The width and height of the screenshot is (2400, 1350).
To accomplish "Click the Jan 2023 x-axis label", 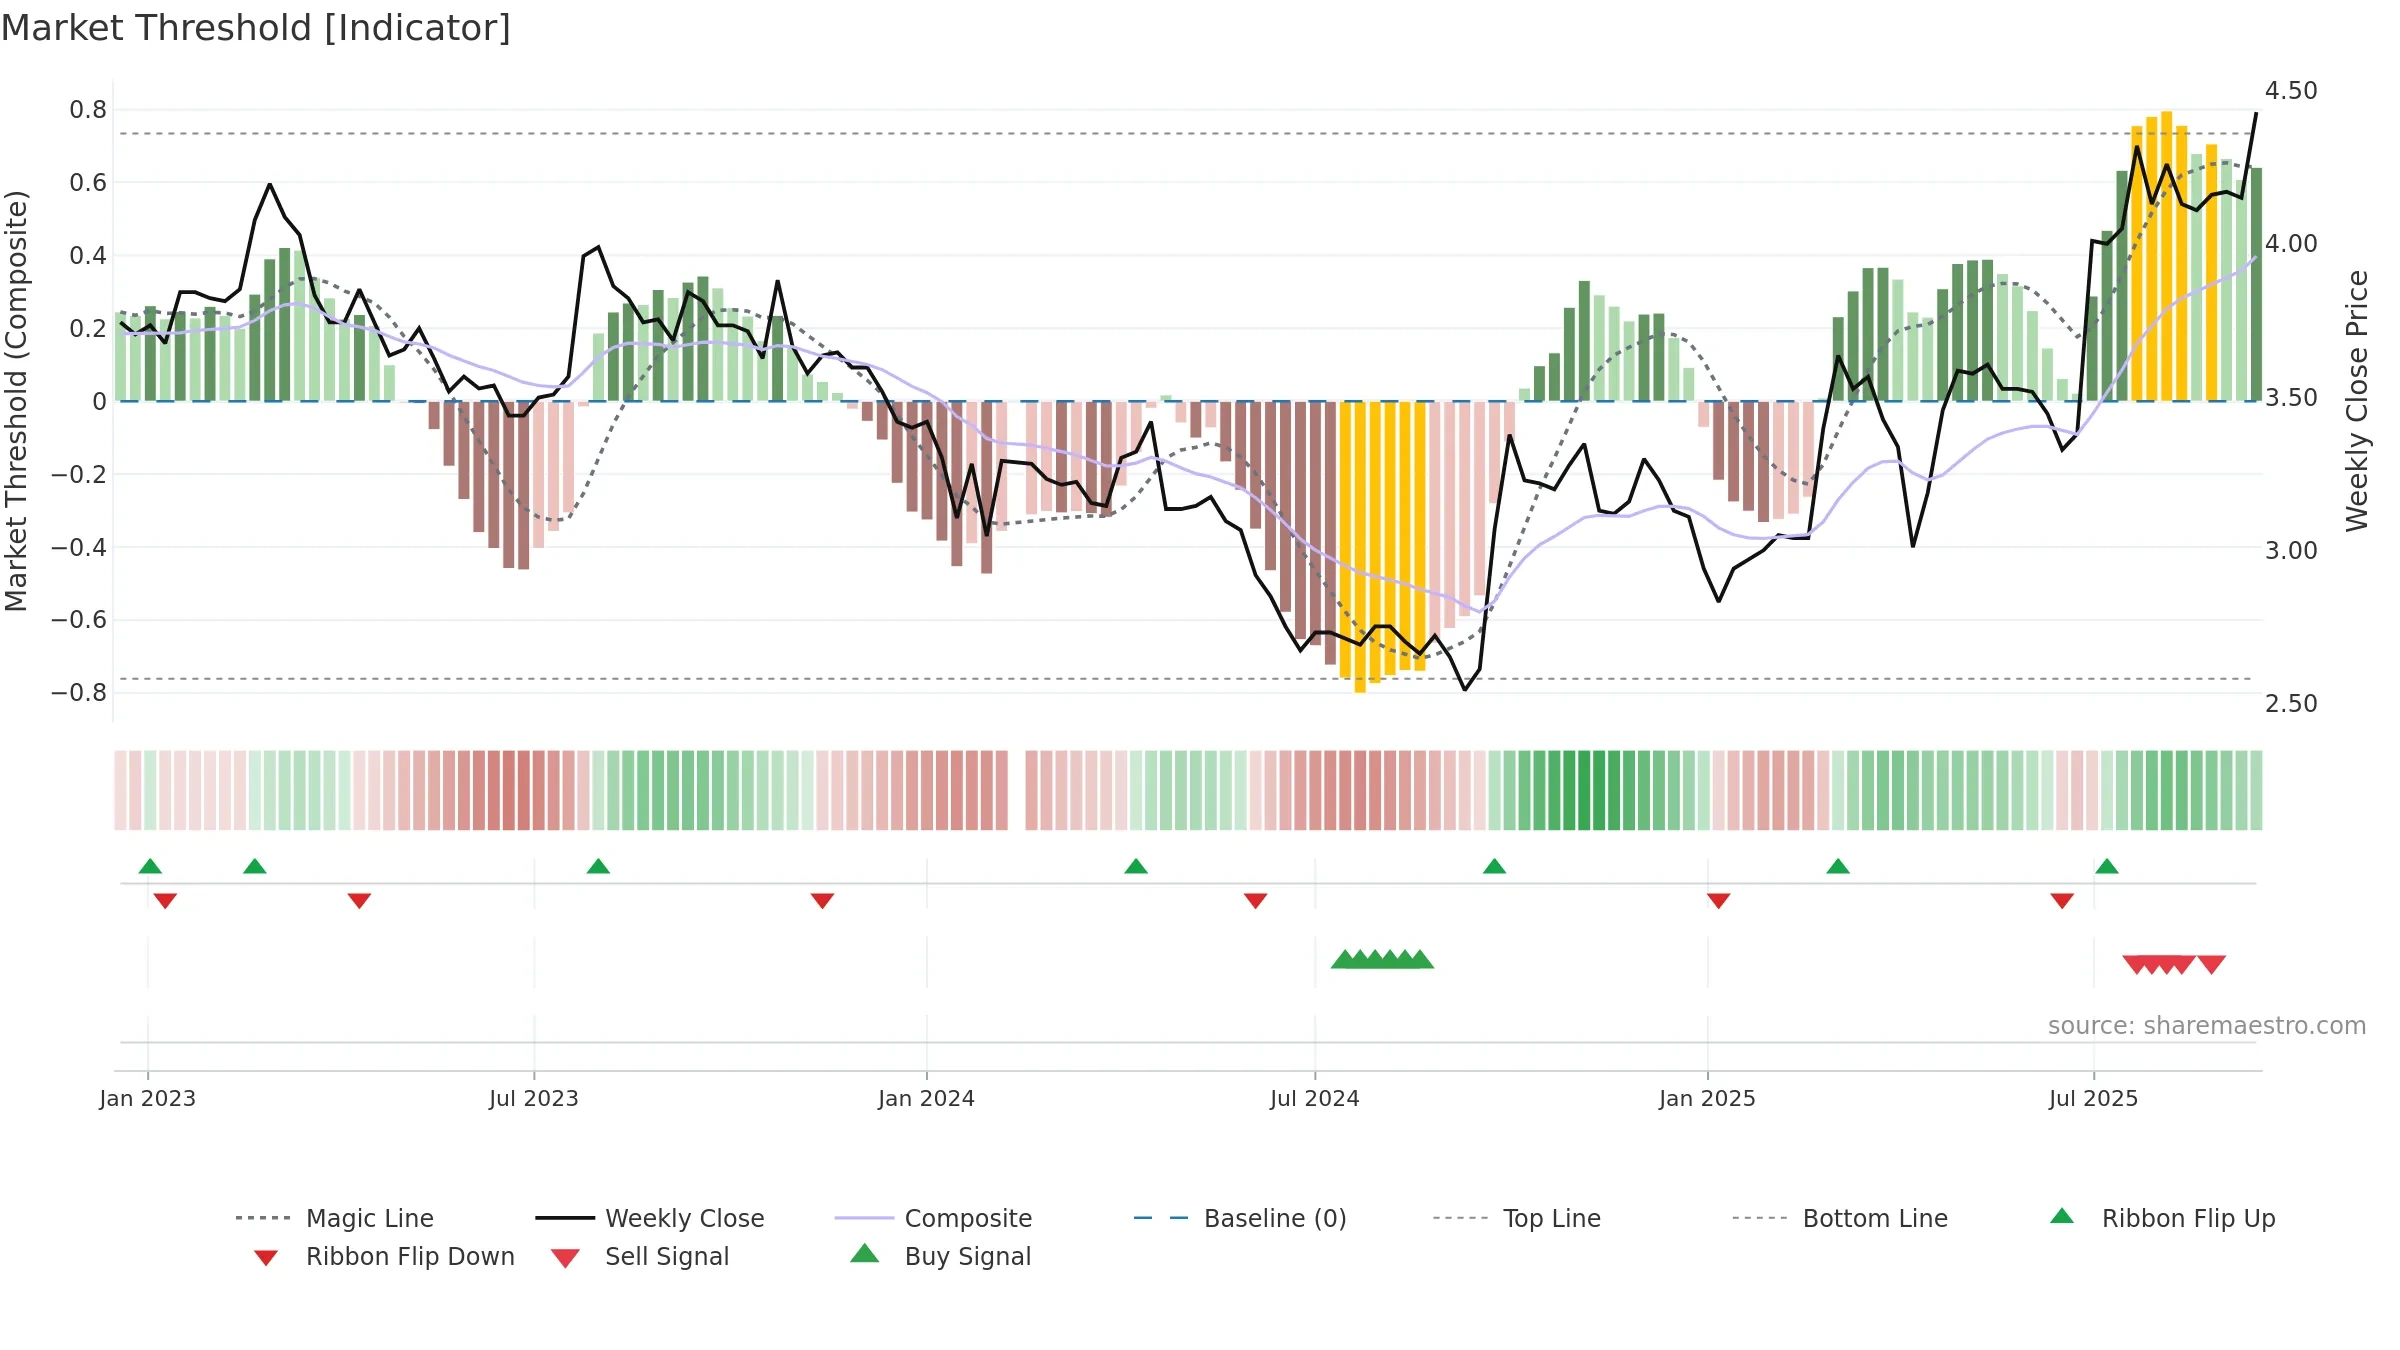I will 148,1098.
